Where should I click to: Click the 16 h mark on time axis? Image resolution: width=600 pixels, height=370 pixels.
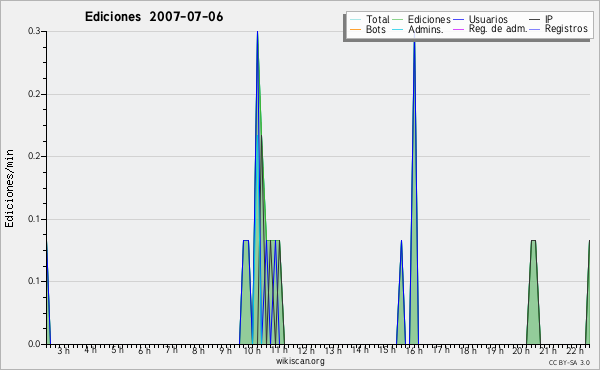pyautogui.click(x=414, y=350)
